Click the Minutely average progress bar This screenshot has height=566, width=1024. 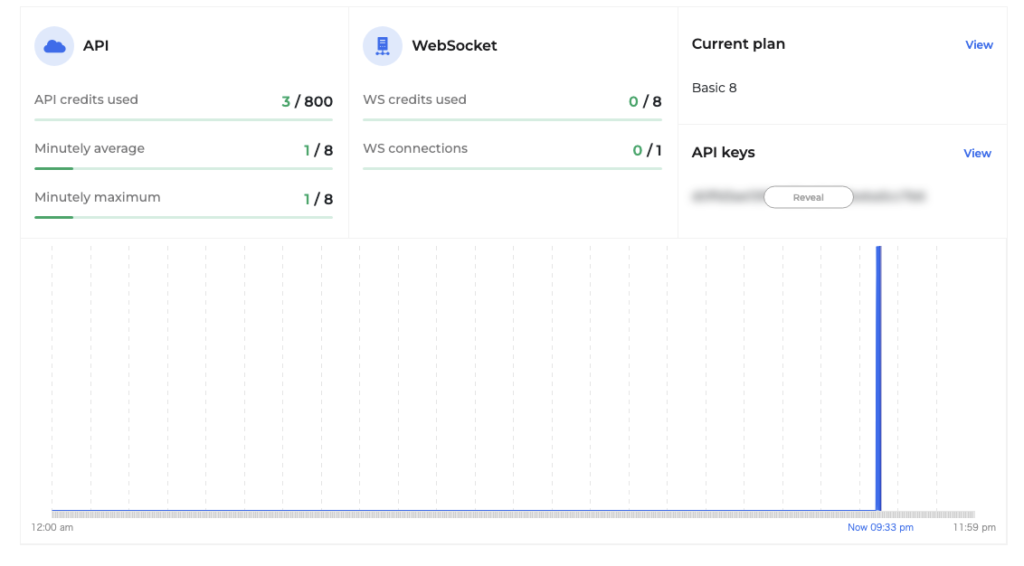183,169
